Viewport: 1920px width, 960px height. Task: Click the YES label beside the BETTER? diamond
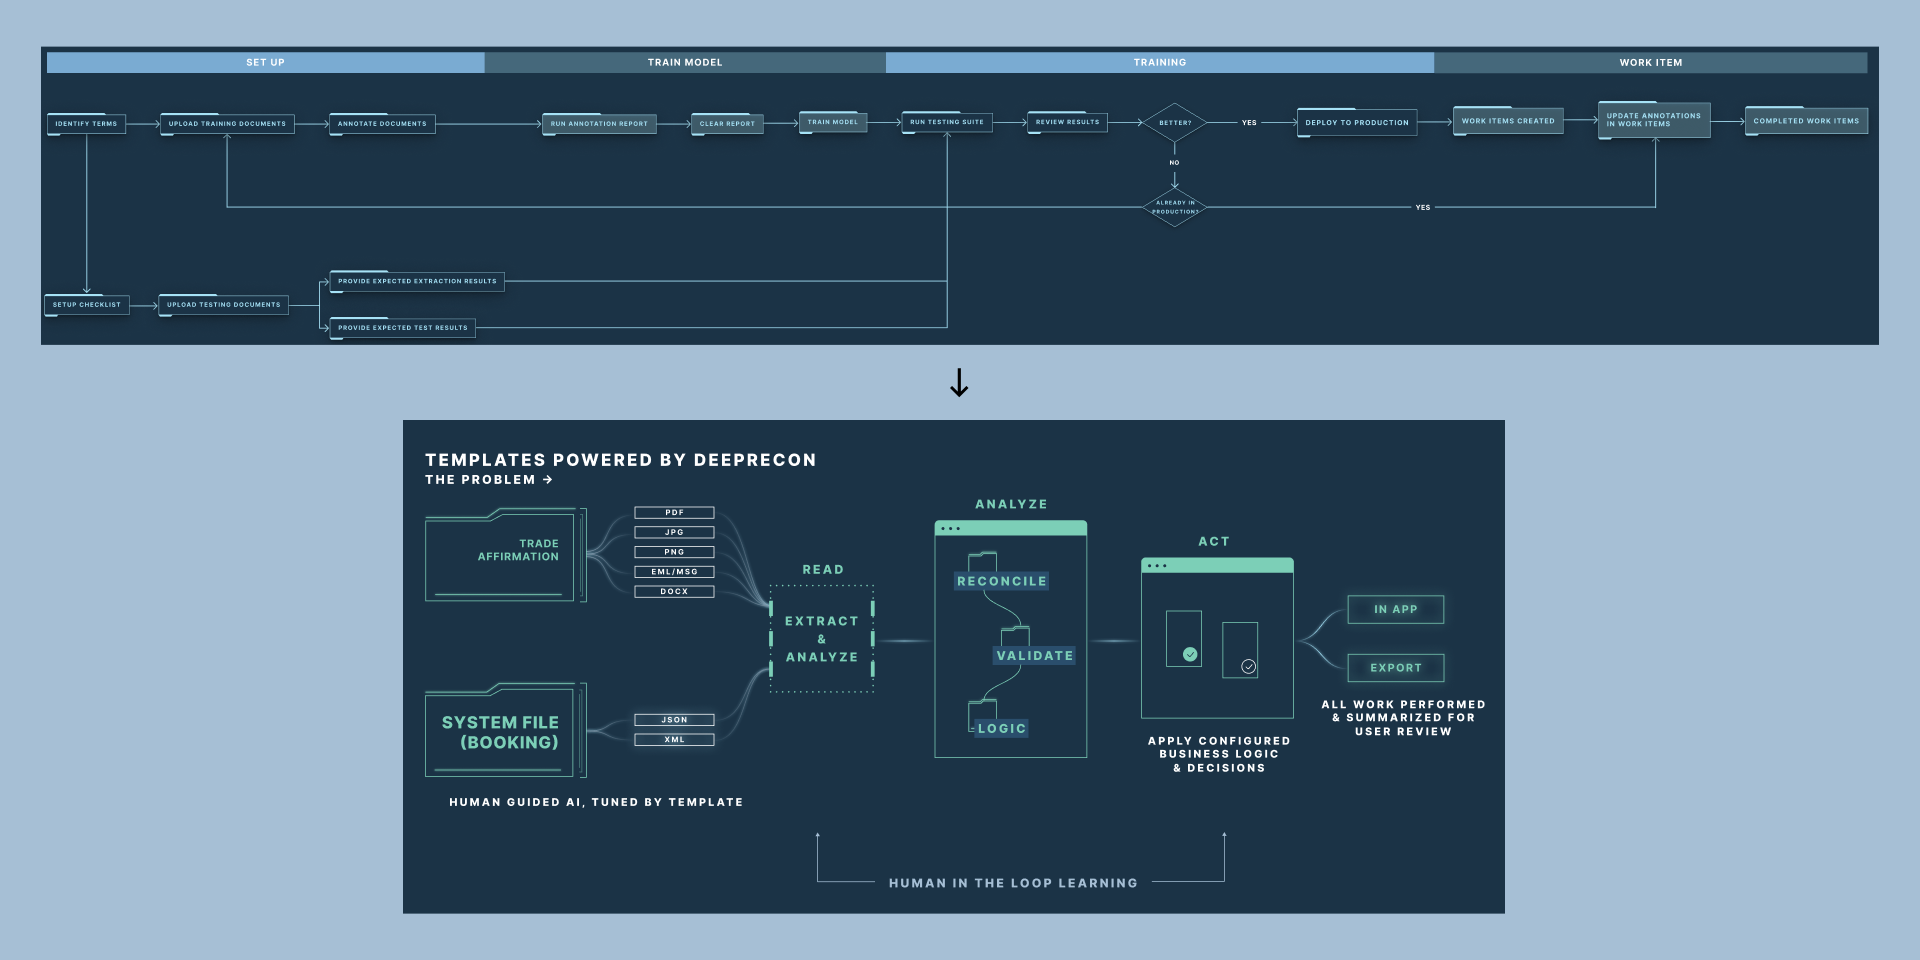tap(1249, 123)
